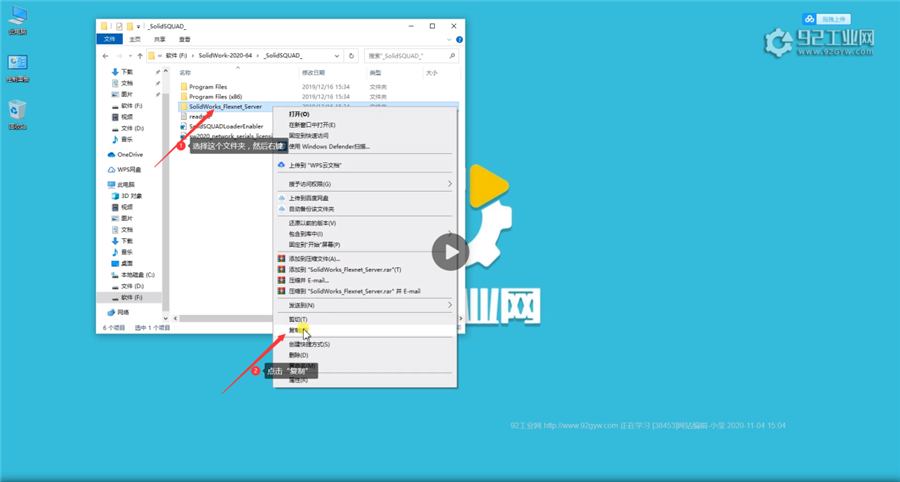The height and width of the screenshot is (482, 900).
Task: Refresh the current folder view
Action: (x=351, y=56)
